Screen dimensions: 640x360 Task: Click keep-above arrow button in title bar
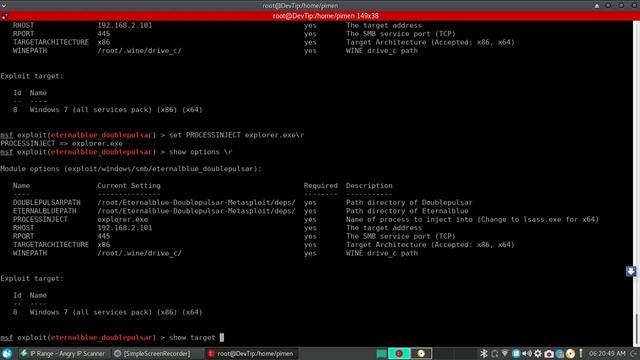click(x=597, y=6)
